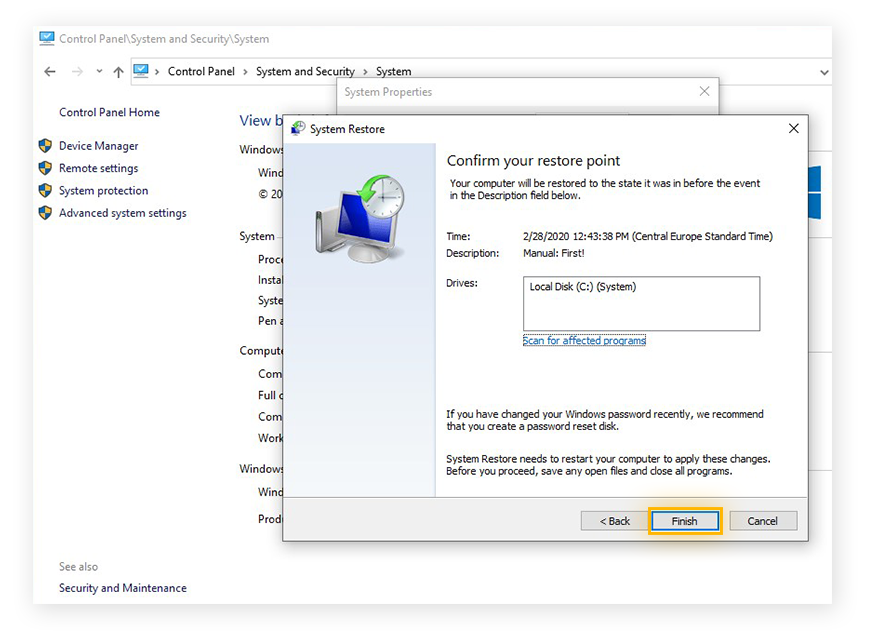Viewport: 870px width, 633px height.
Task: Click the Device Manager shield icon
Action: click(45, 145)
